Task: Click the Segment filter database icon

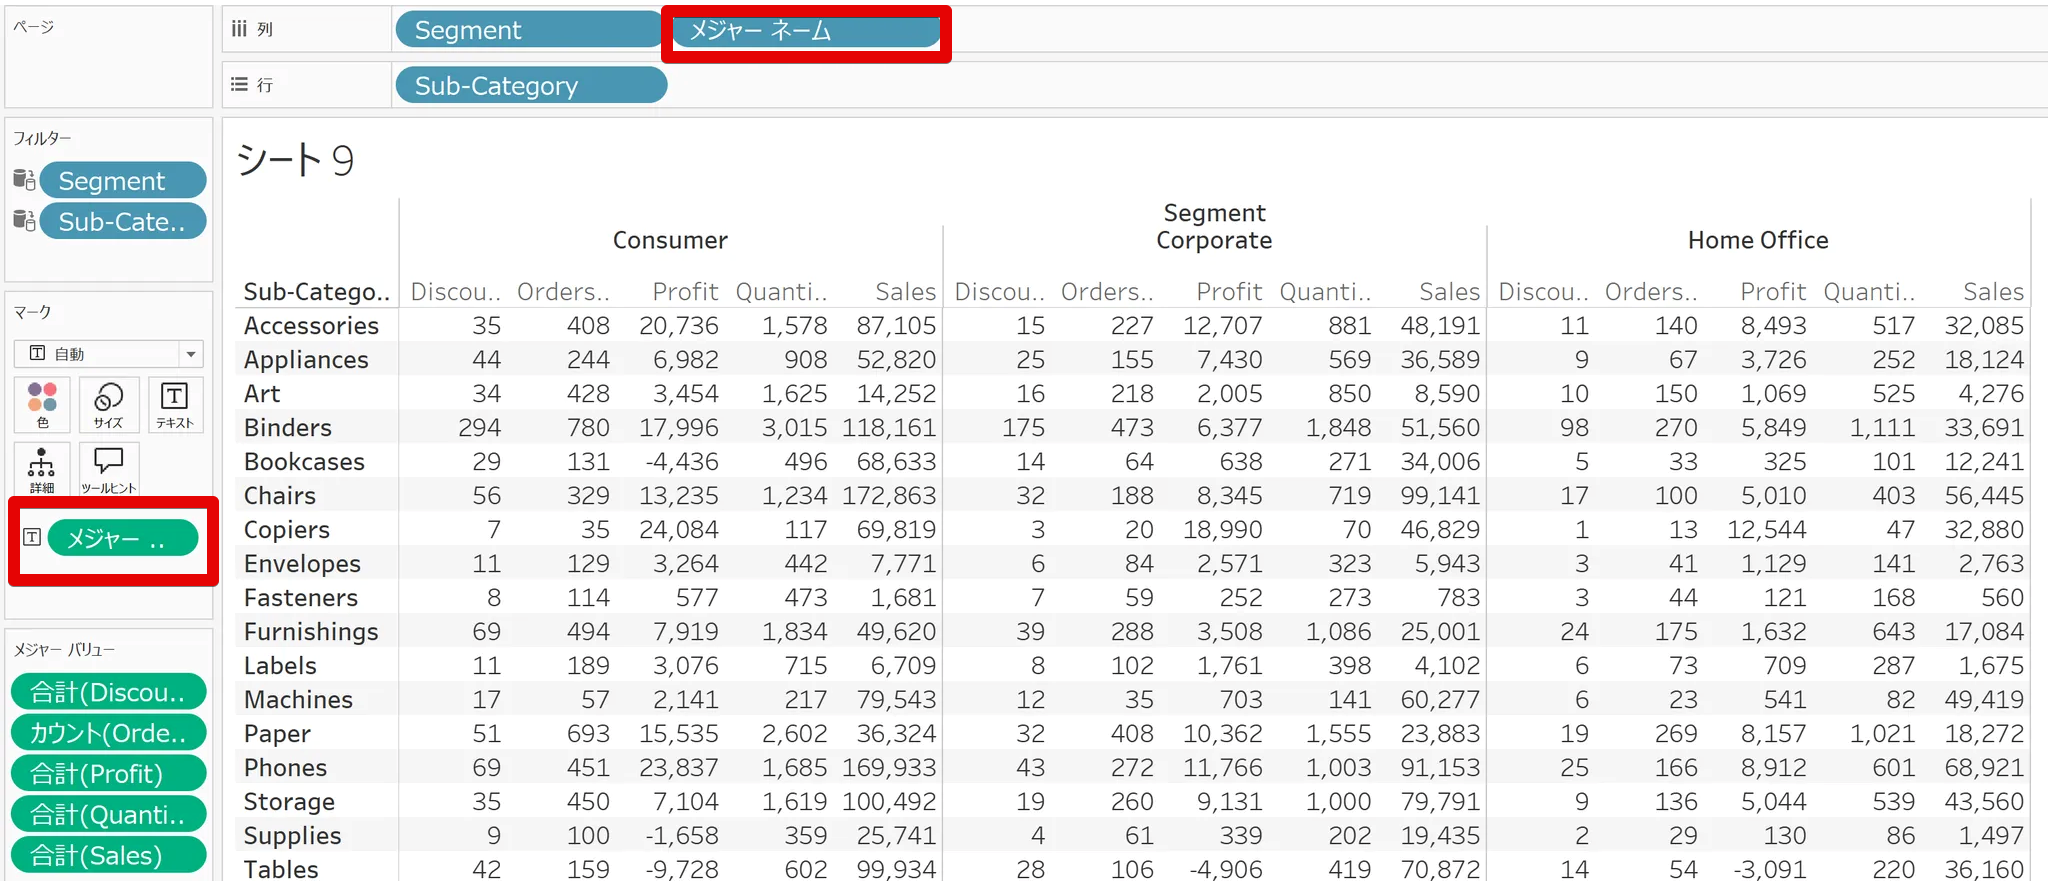Action: coord(24,180)
